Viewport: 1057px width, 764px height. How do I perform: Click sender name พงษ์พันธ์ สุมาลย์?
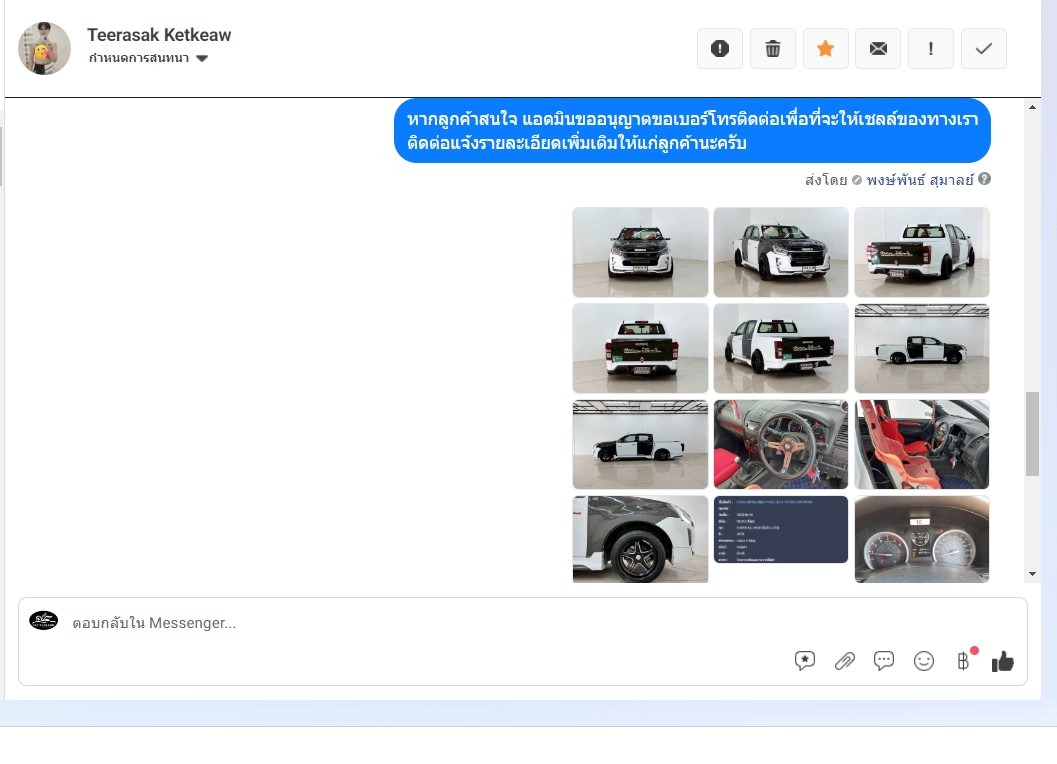click(919, 180)
